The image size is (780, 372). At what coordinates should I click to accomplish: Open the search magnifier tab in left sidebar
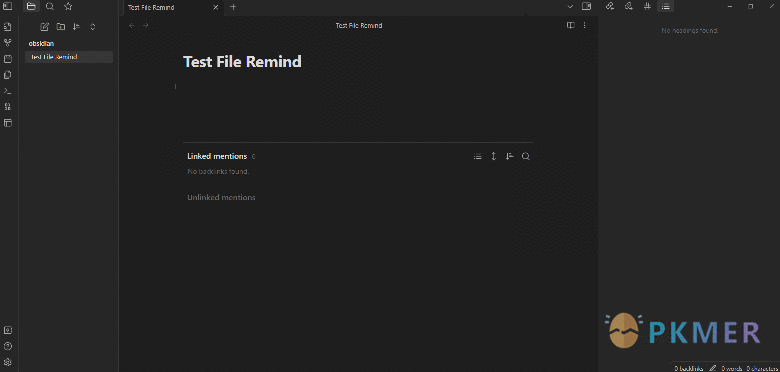coord(50,6)
